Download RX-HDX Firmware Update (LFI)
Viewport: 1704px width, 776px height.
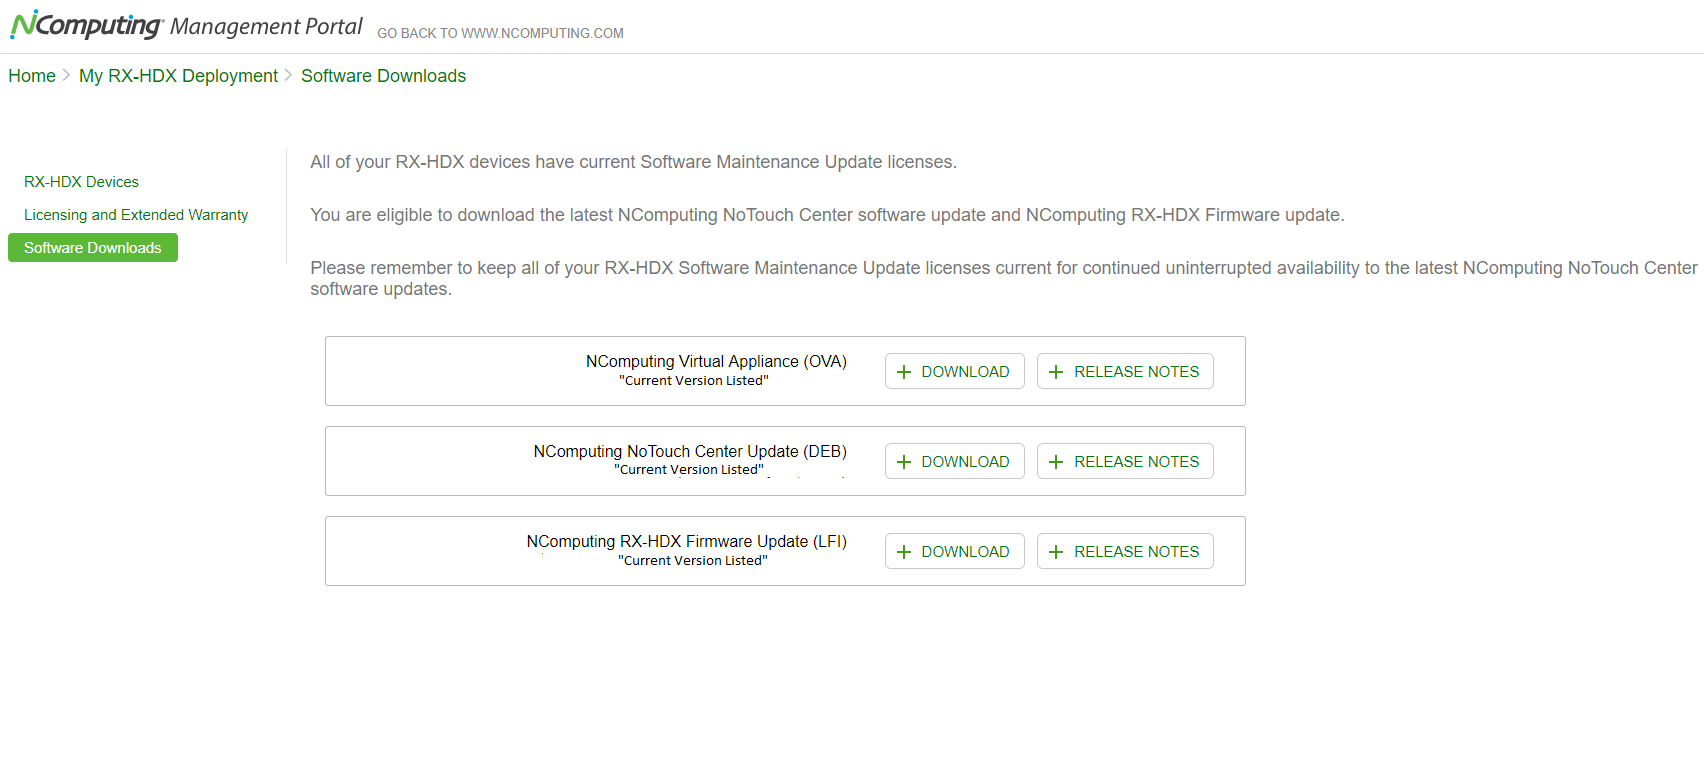tap(954, 551)
